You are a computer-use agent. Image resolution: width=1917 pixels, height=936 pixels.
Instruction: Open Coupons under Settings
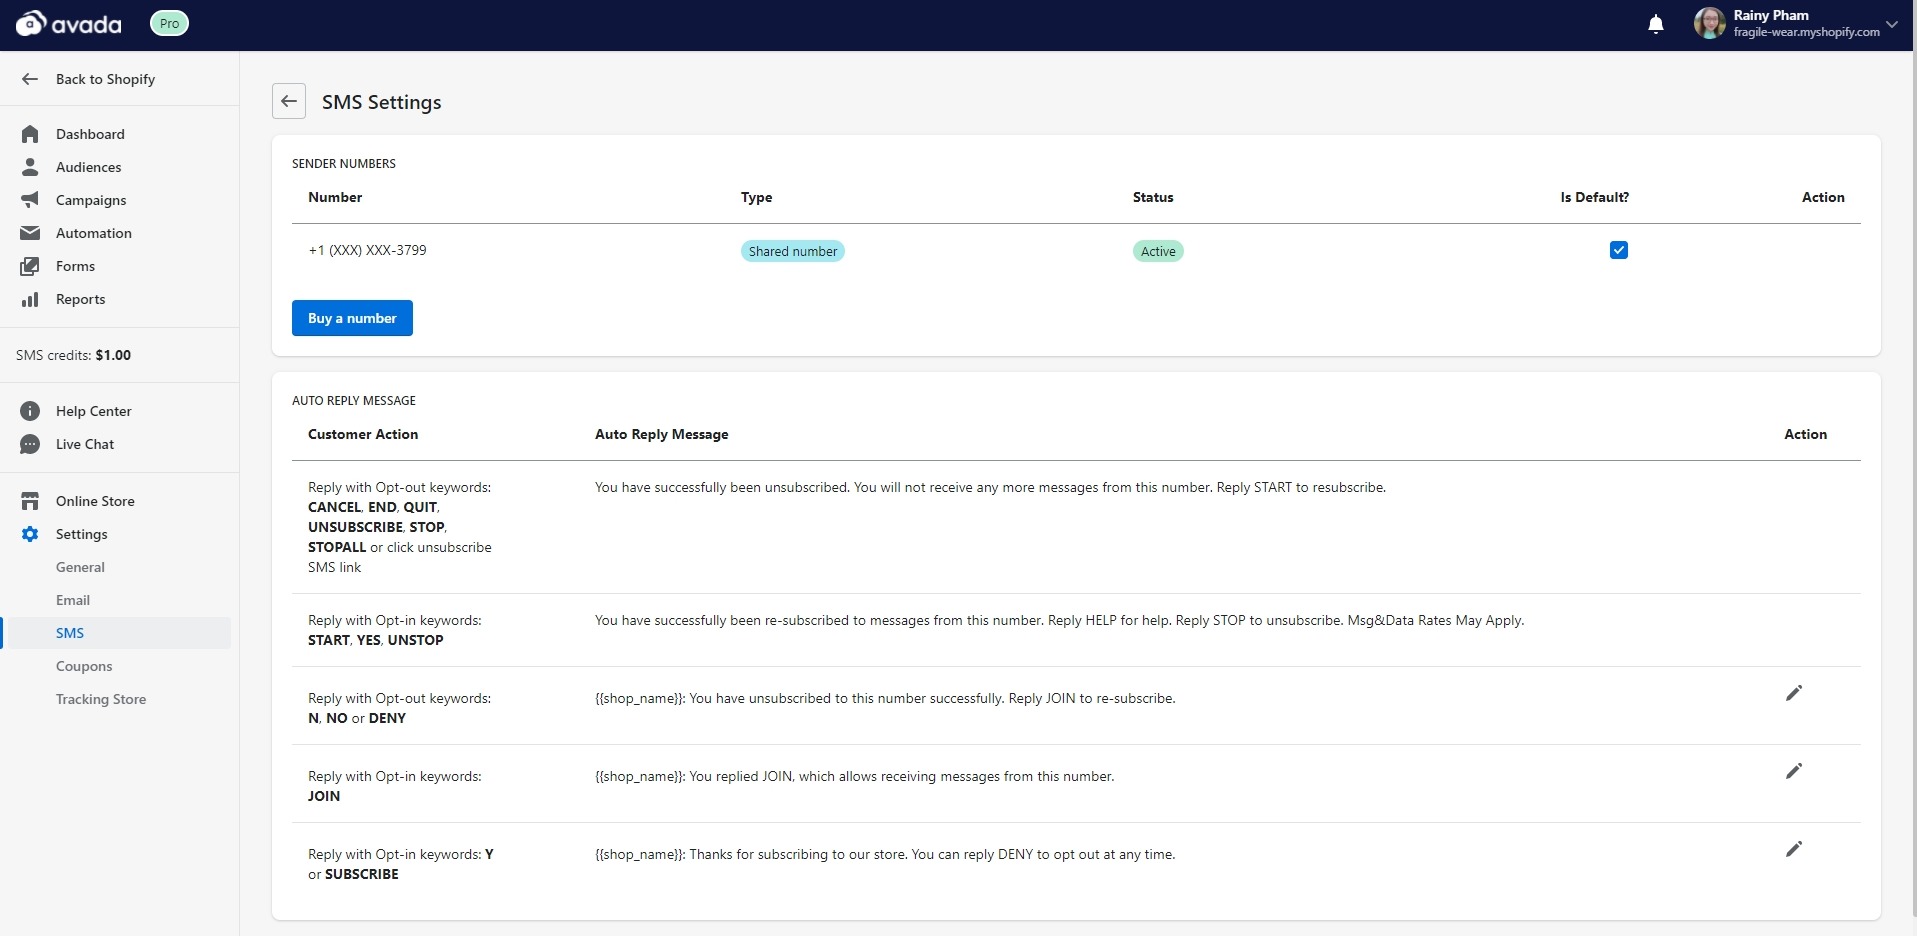pyautogui.click(x=84, y=666)
